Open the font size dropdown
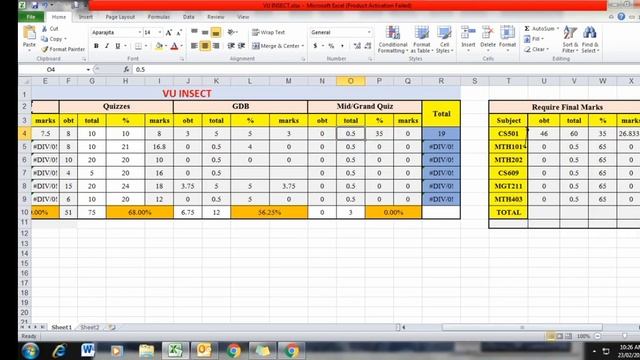Image resolution: width=640 pixels, height=360 pixels. pos(160,32)
